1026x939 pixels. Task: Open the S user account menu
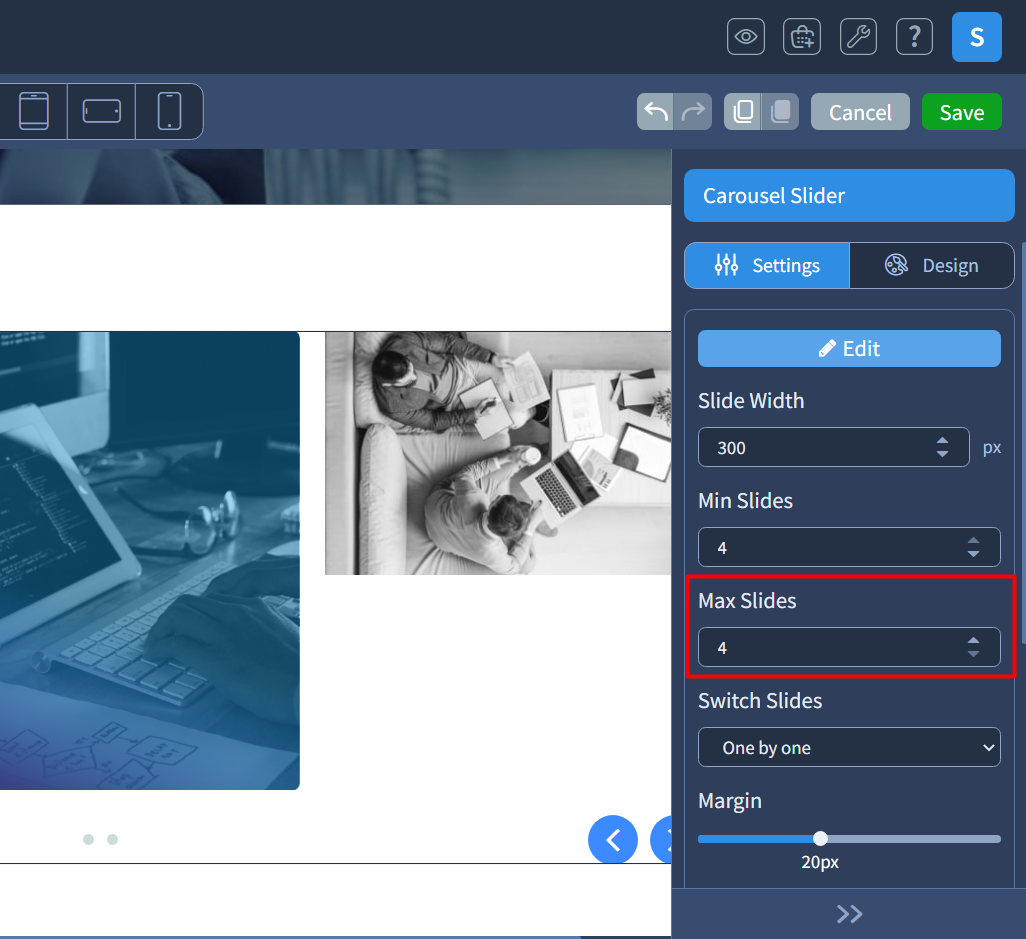tap(976, 37)
